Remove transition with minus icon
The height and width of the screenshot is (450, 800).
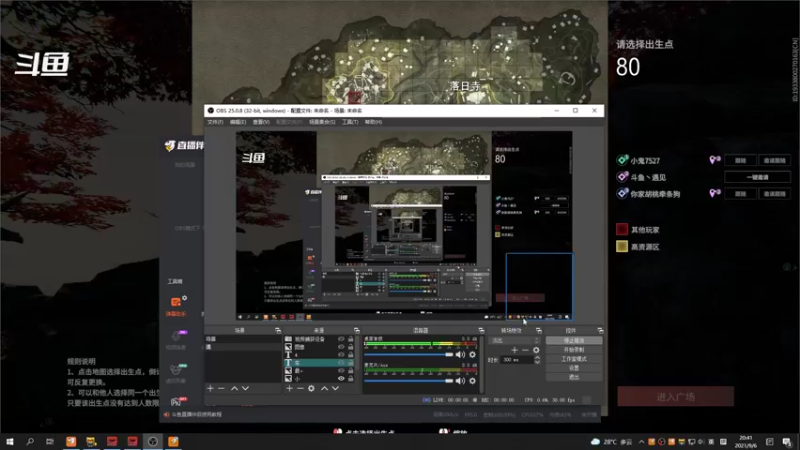pyautogui.click(x=525, y=350)
